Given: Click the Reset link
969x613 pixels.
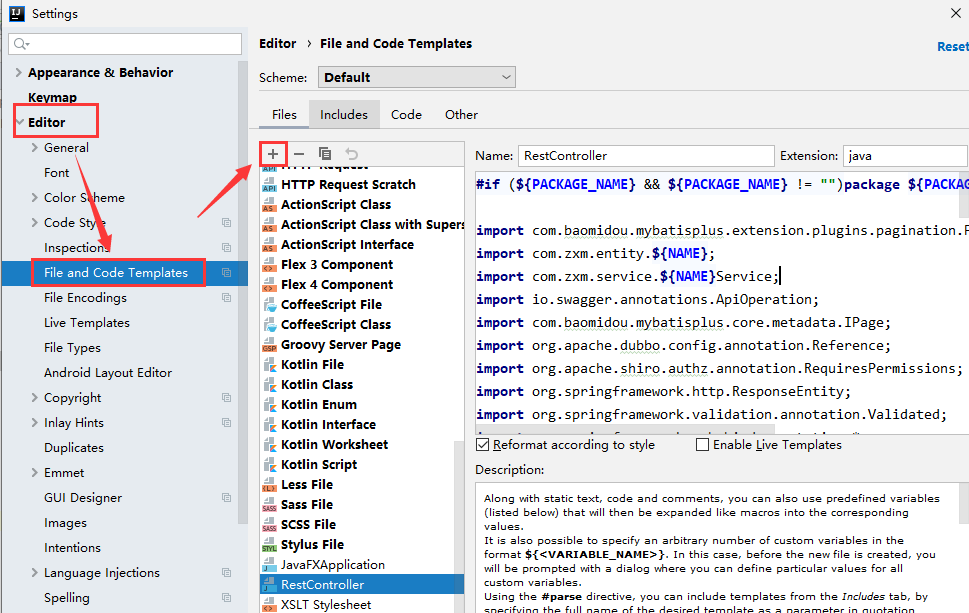Looking at the screenshot, I should point(952,46).
